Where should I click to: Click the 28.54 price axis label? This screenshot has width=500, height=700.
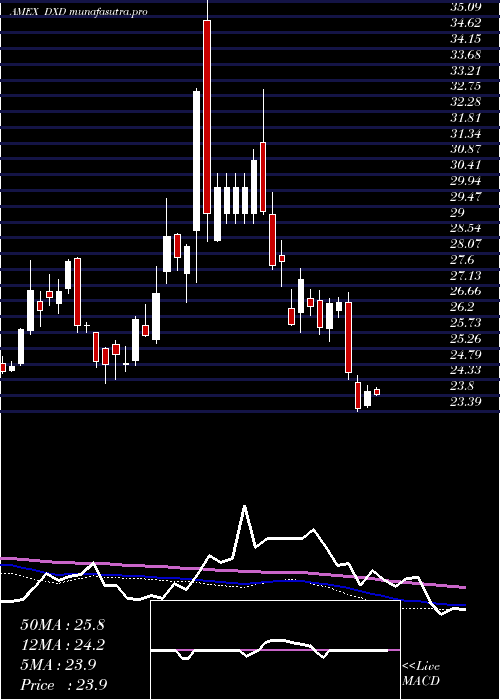[x=466, y=228]
